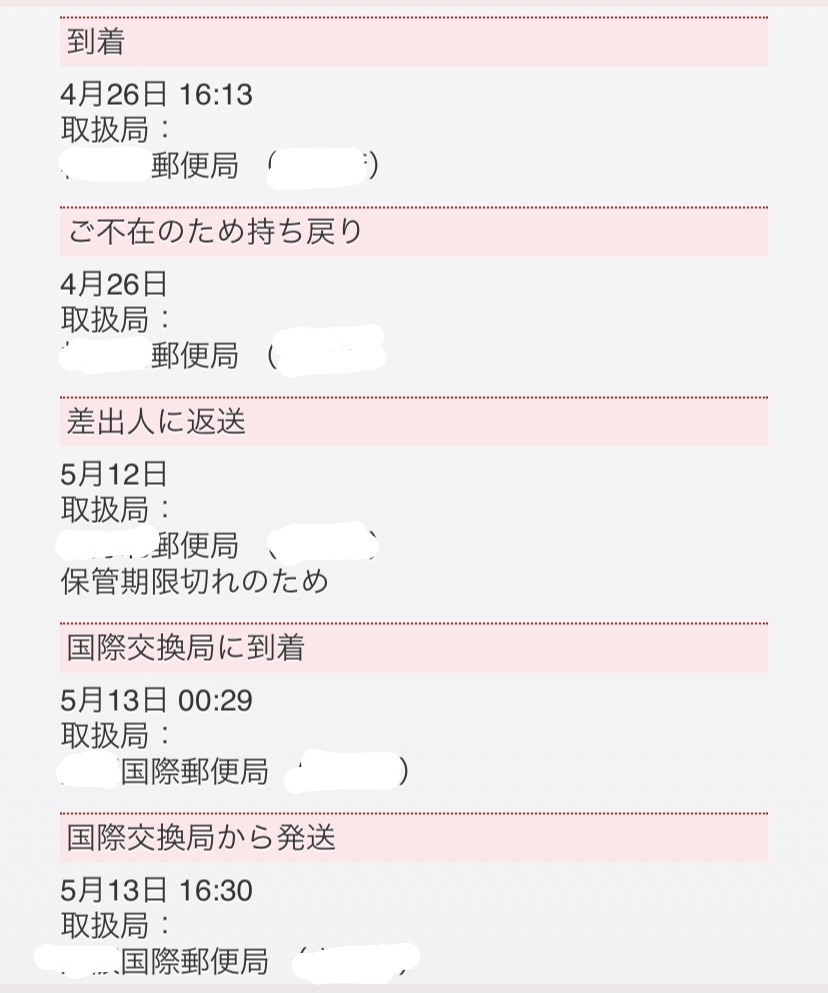Open 国際郵便局 name under 16:30 entry
828x993 pixels.
click(x=194, y=962)
